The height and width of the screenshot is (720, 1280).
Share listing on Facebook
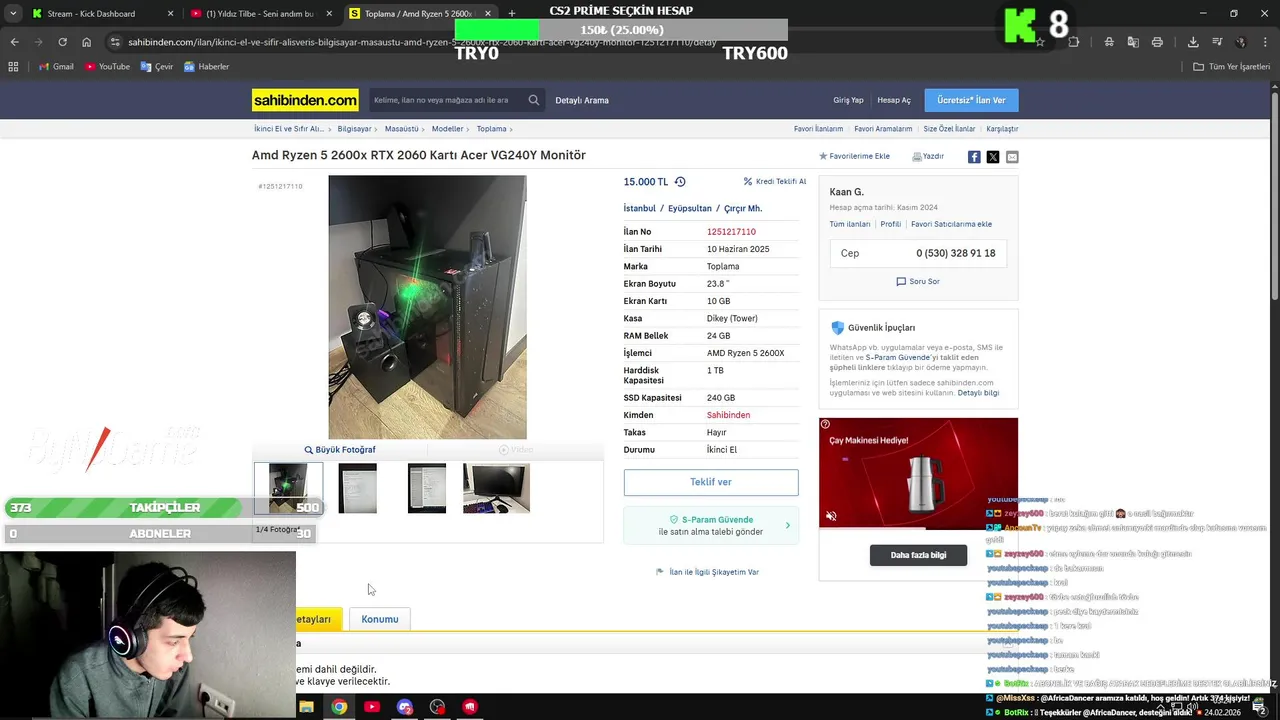point(974,157)
